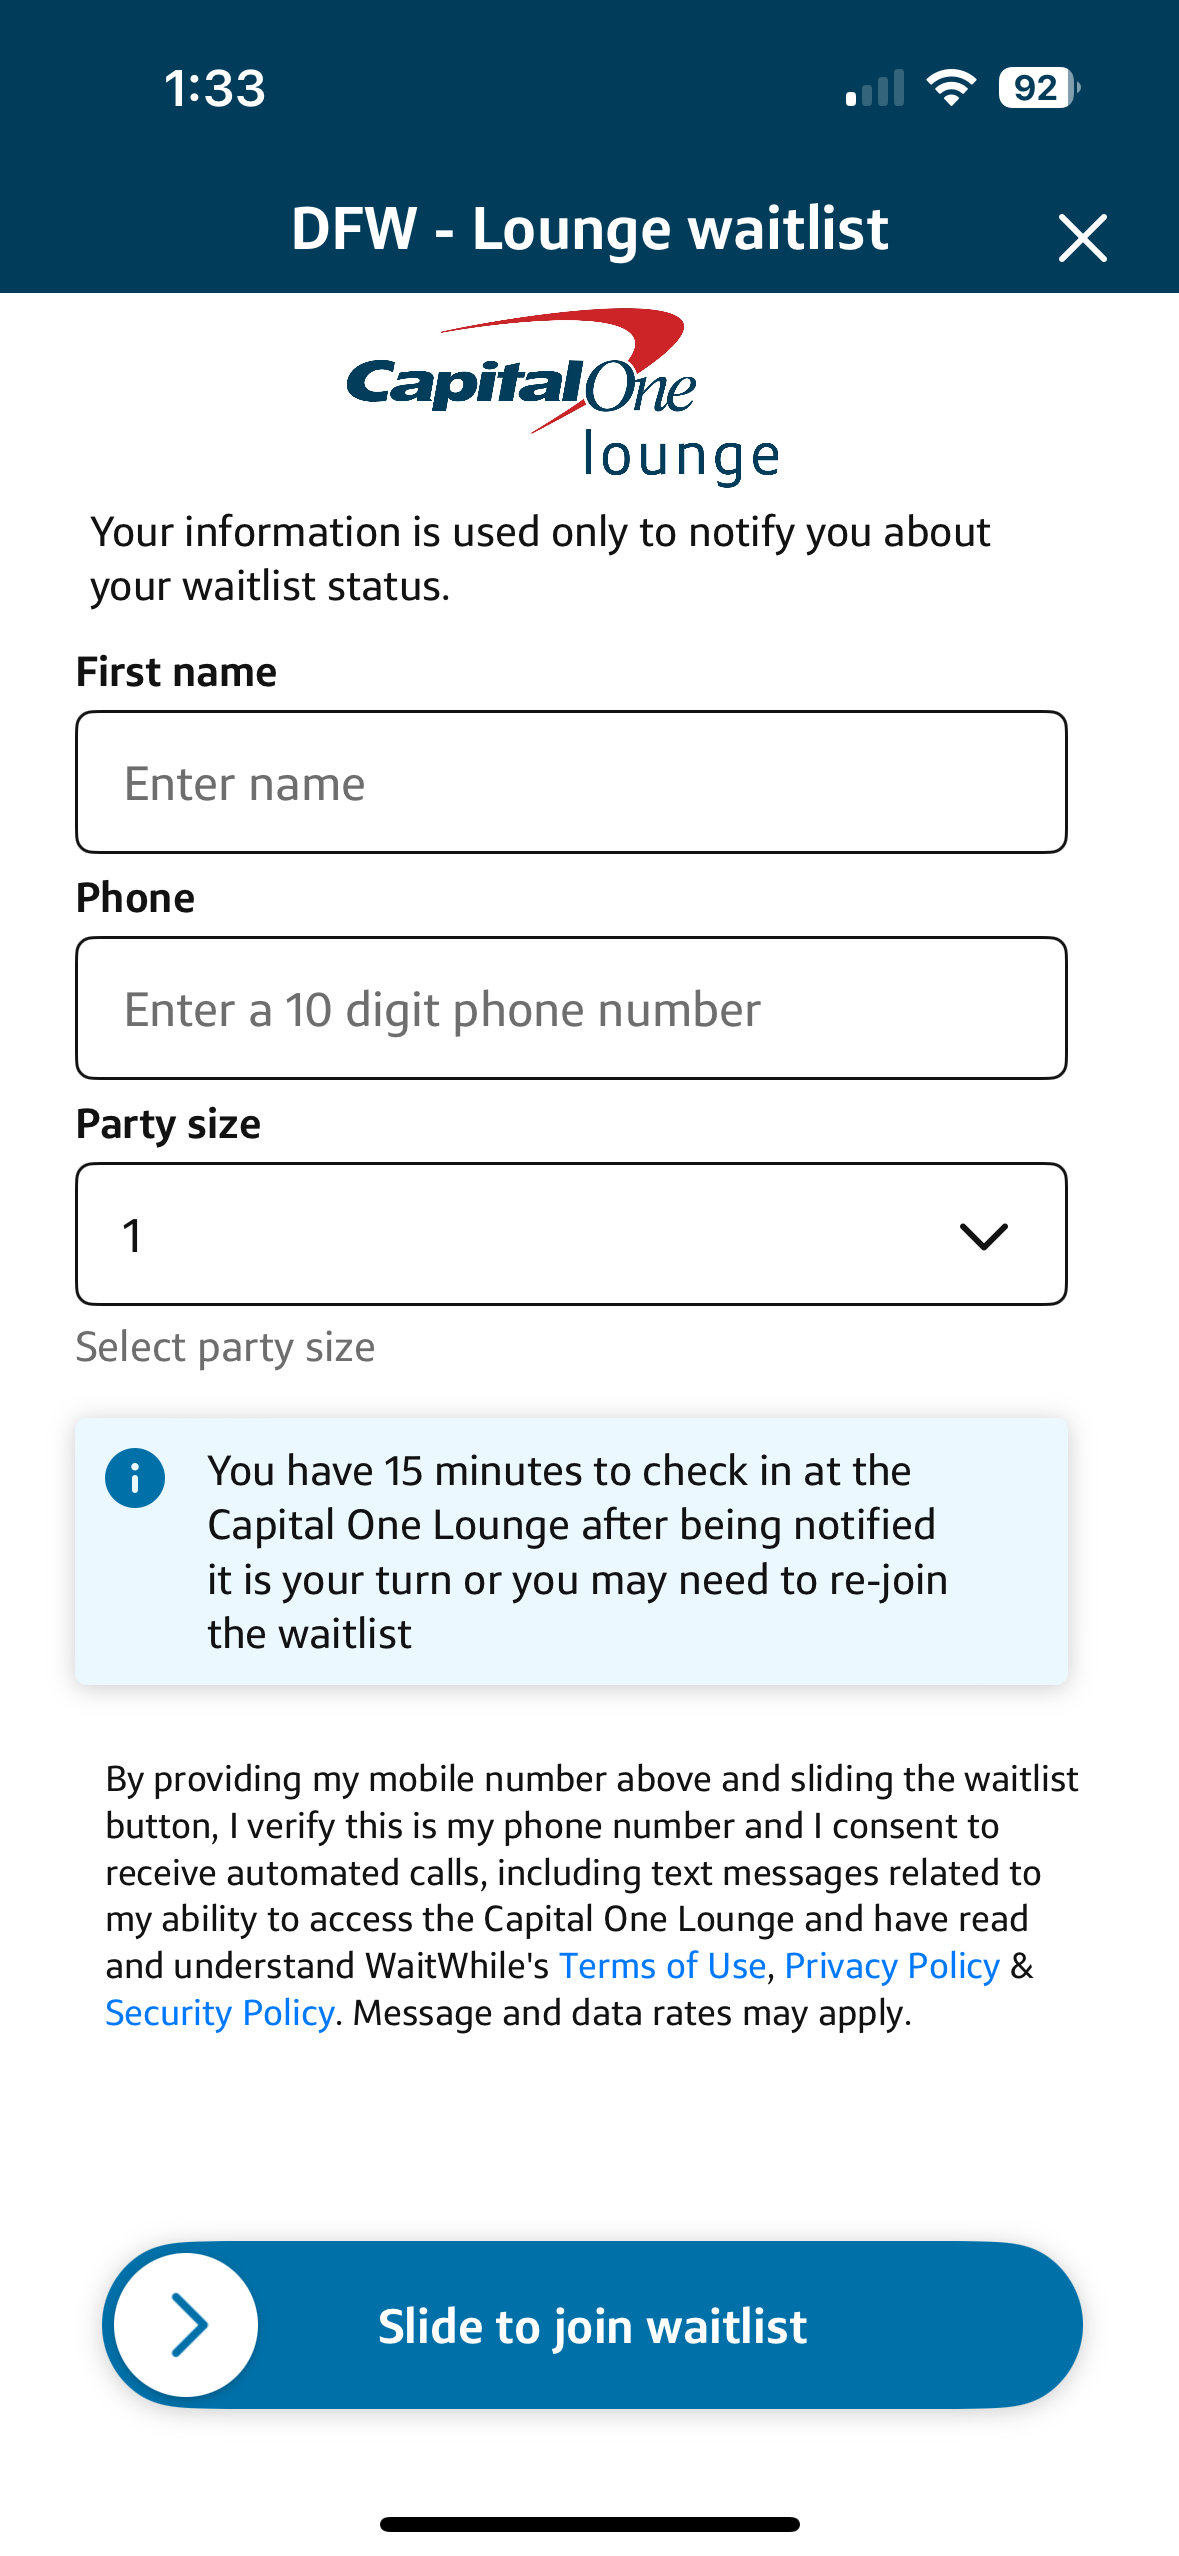This screenshot has height=2556, width=1179.
Task: Tap the clock showing 1:33
Action: (213, 88)
